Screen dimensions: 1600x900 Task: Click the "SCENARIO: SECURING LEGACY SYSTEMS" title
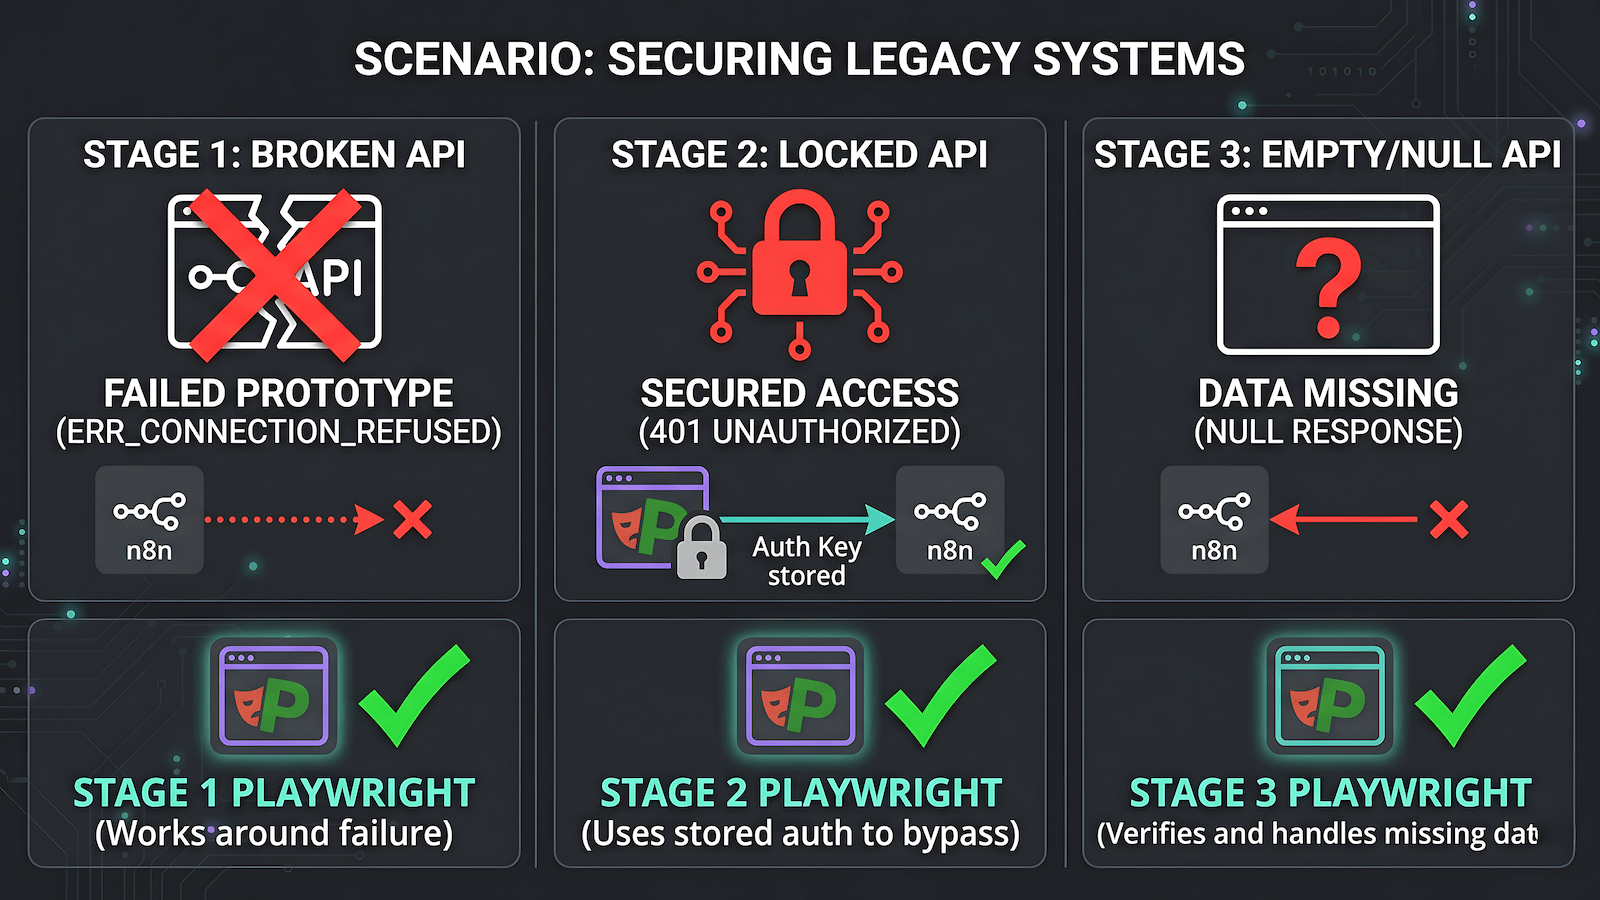(x=799, y=59)
